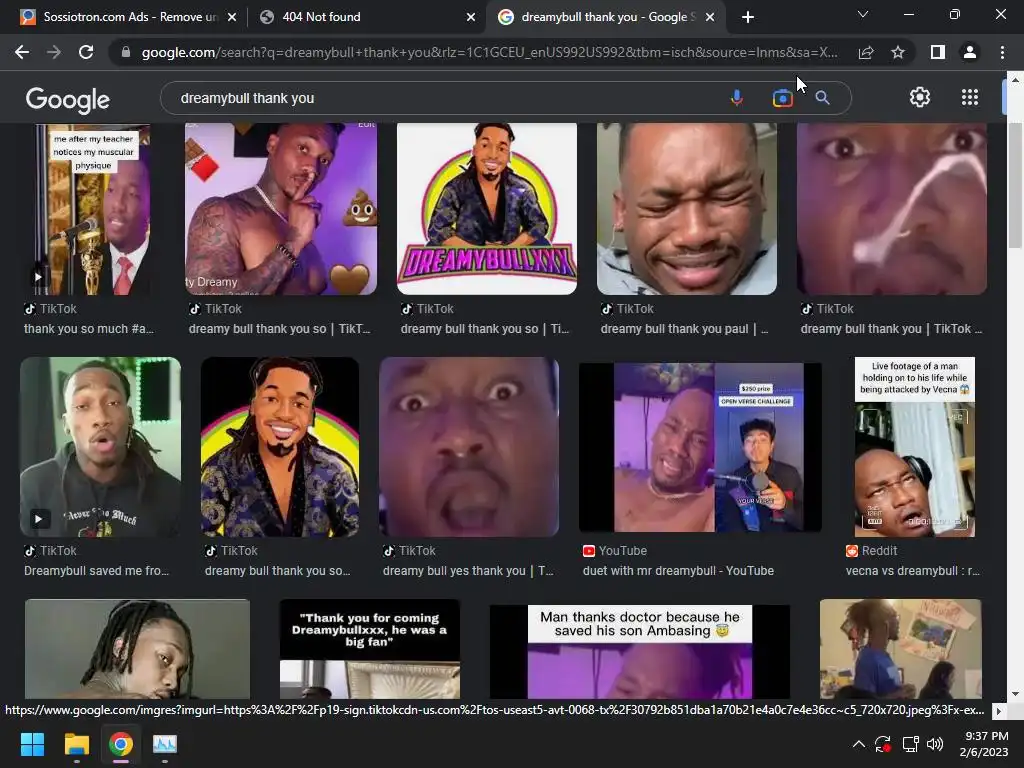The width and height of the screenshot is (1024, 768).
Task: Search by voice using microphone icon
Action: tap(737, 98)
